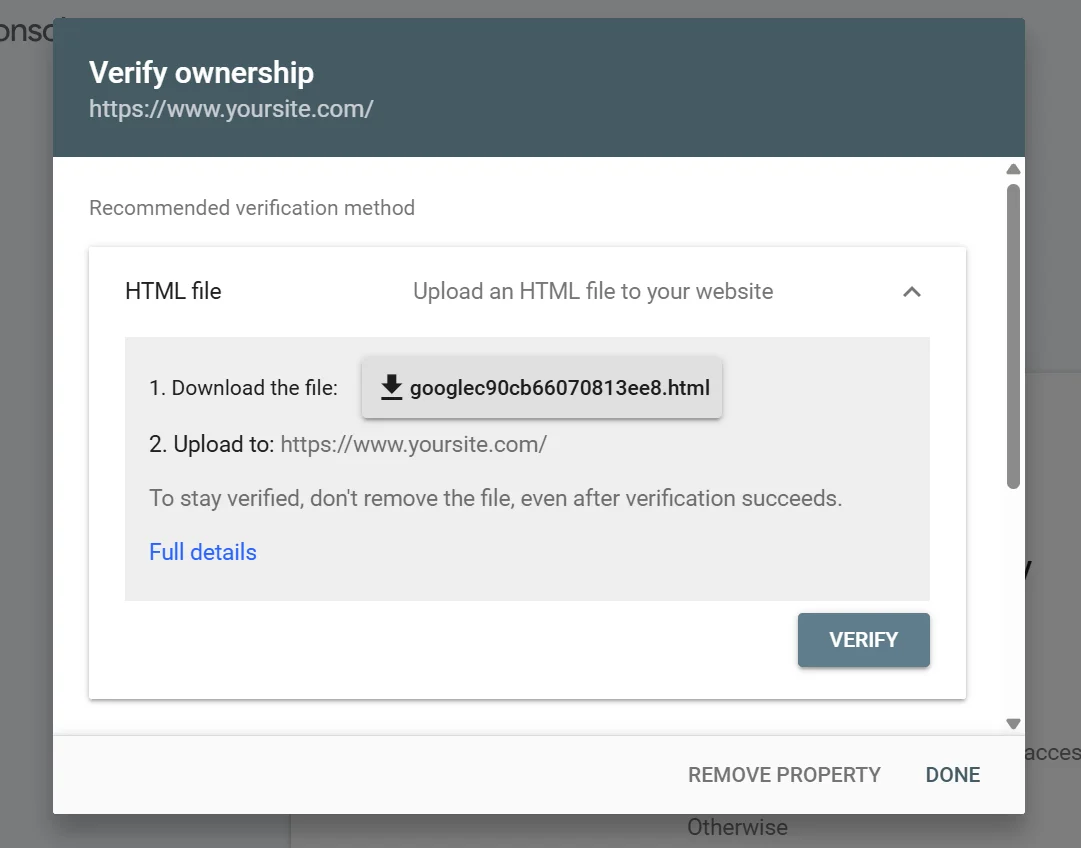
Task: Click the Verify ownership heading
Action: coord(201,73)
